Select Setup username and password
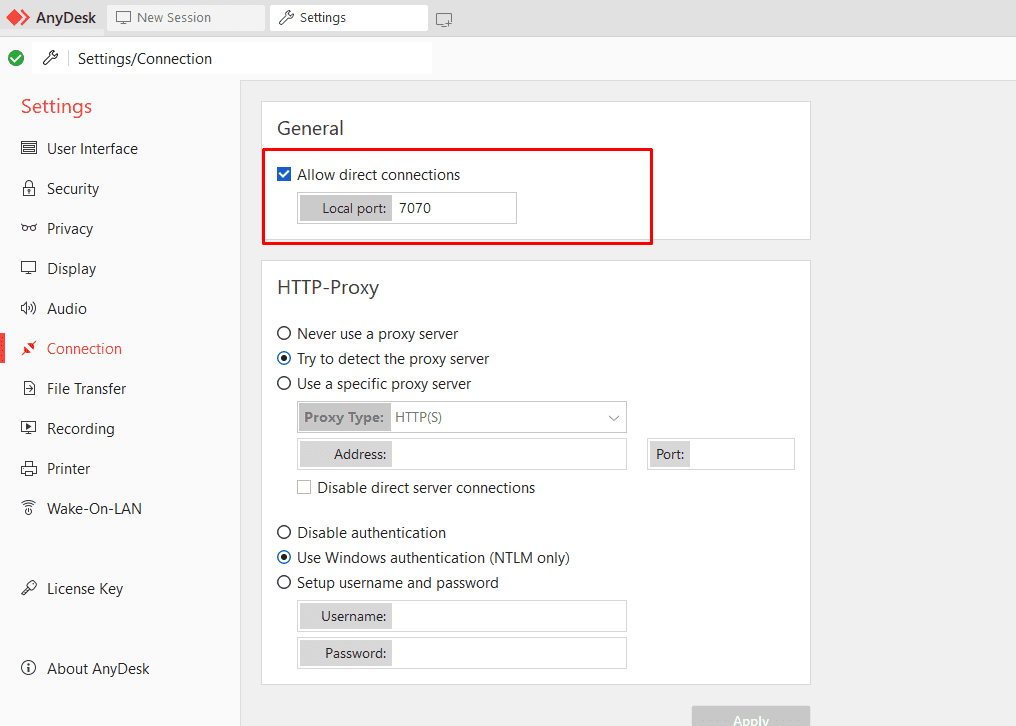 pos(284,582)
